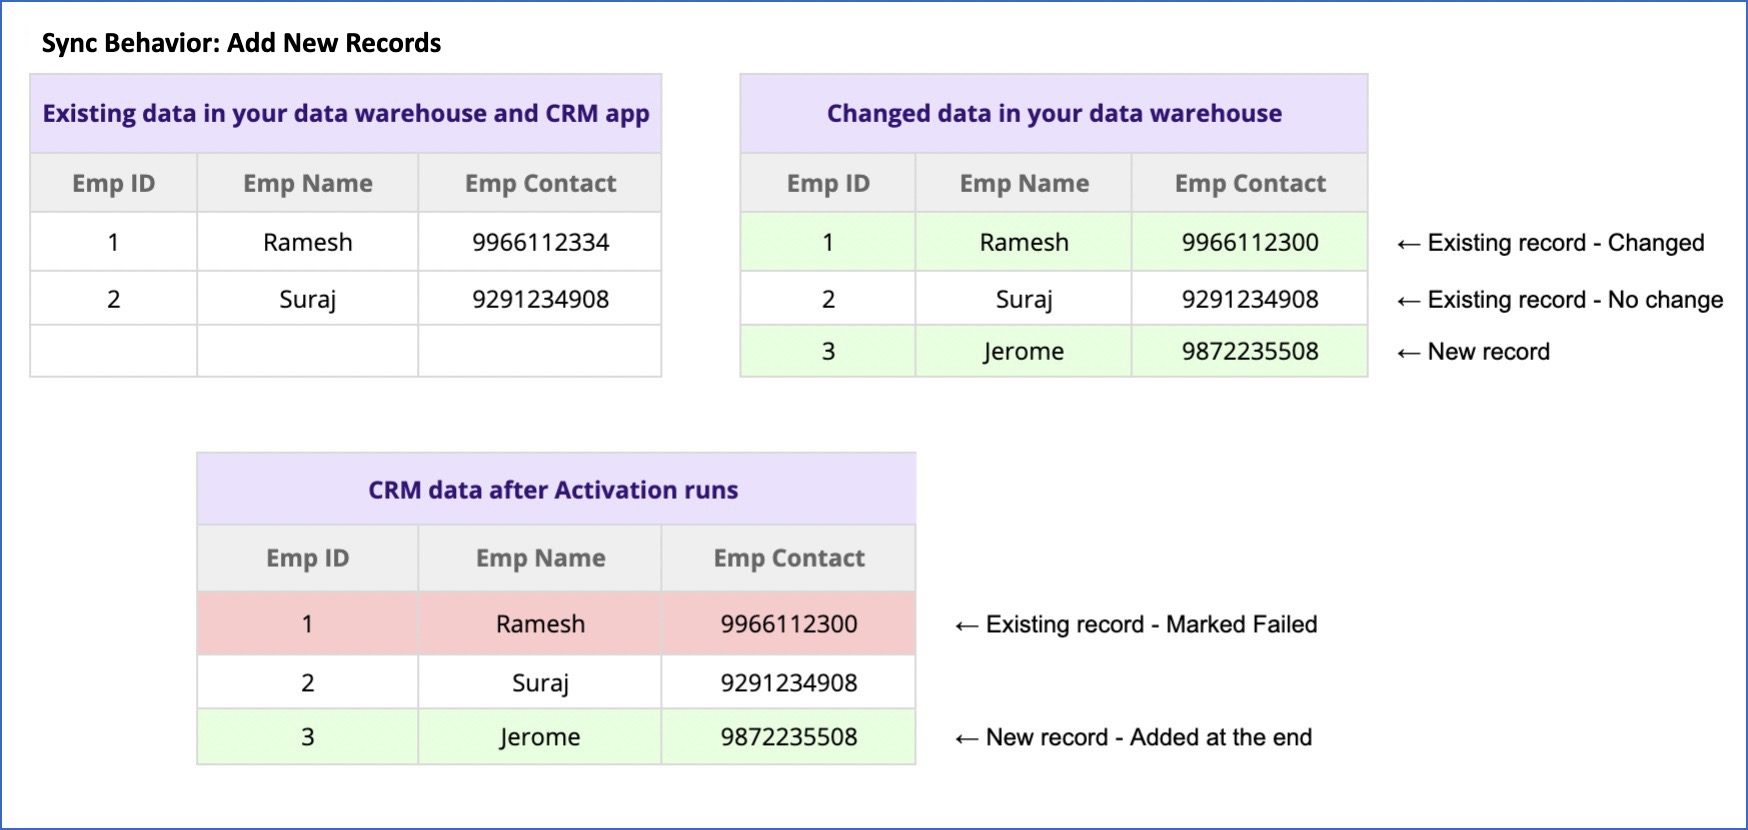Choose "Emp Contact" header in CRM data table

pyautogui.click(x=789, y=558)
